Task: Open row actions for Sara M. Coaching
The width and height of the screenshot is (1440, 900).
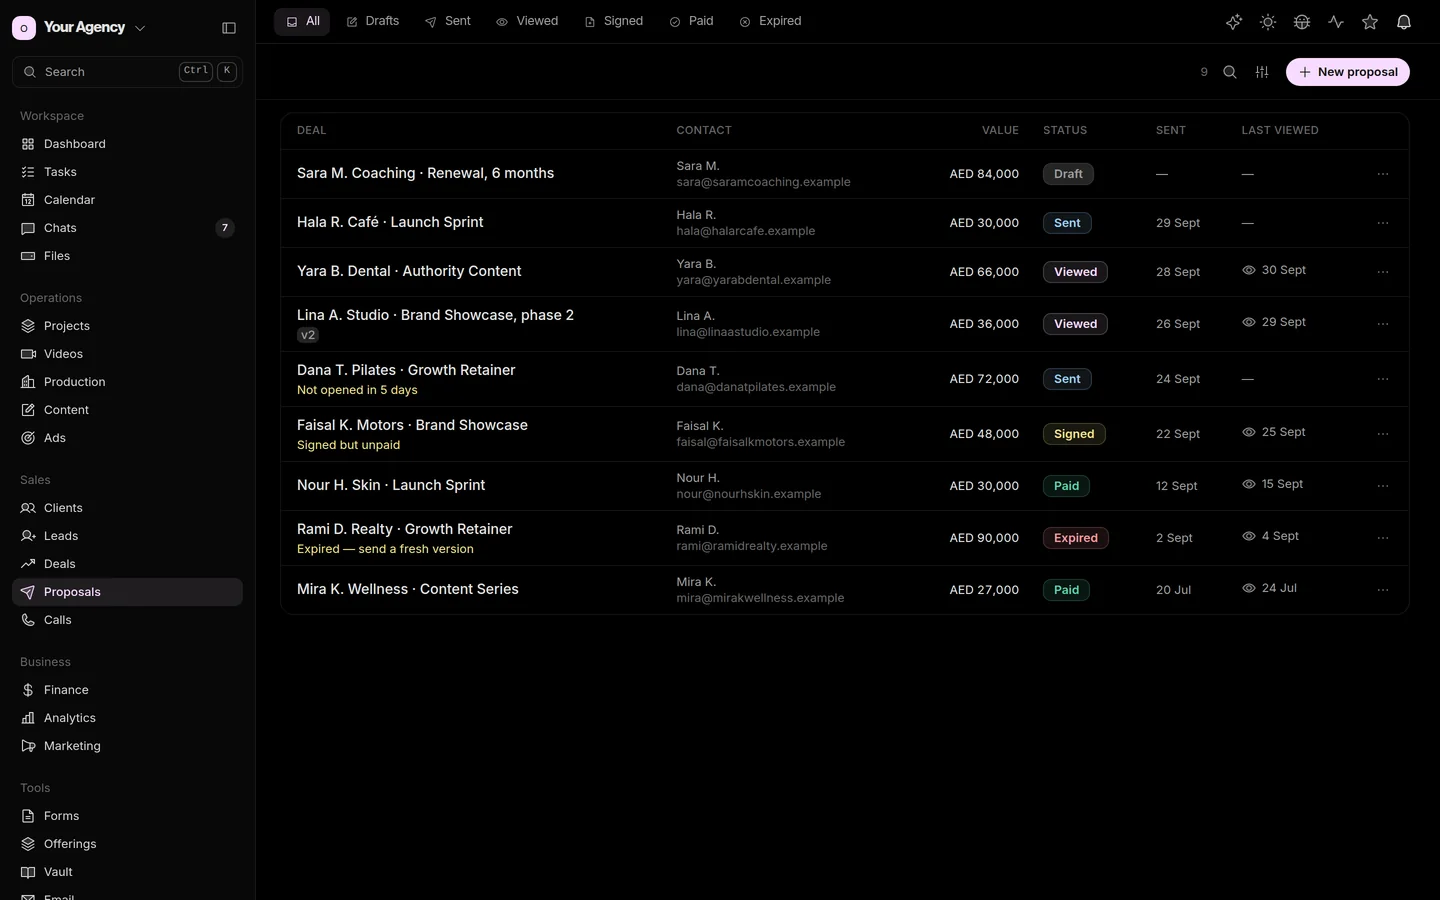Action: 1383,174
